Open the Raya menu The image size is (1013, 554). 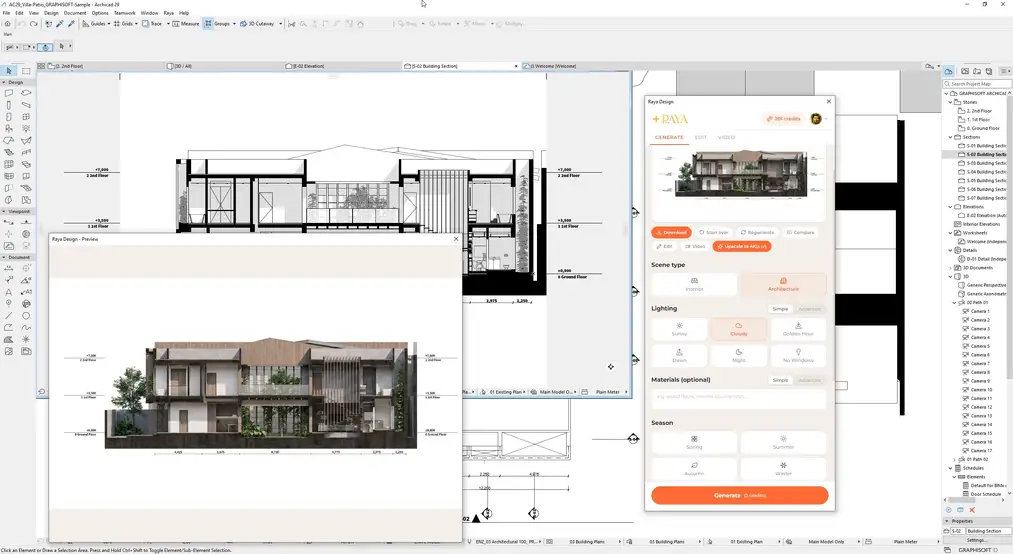[x=169, y=13]
